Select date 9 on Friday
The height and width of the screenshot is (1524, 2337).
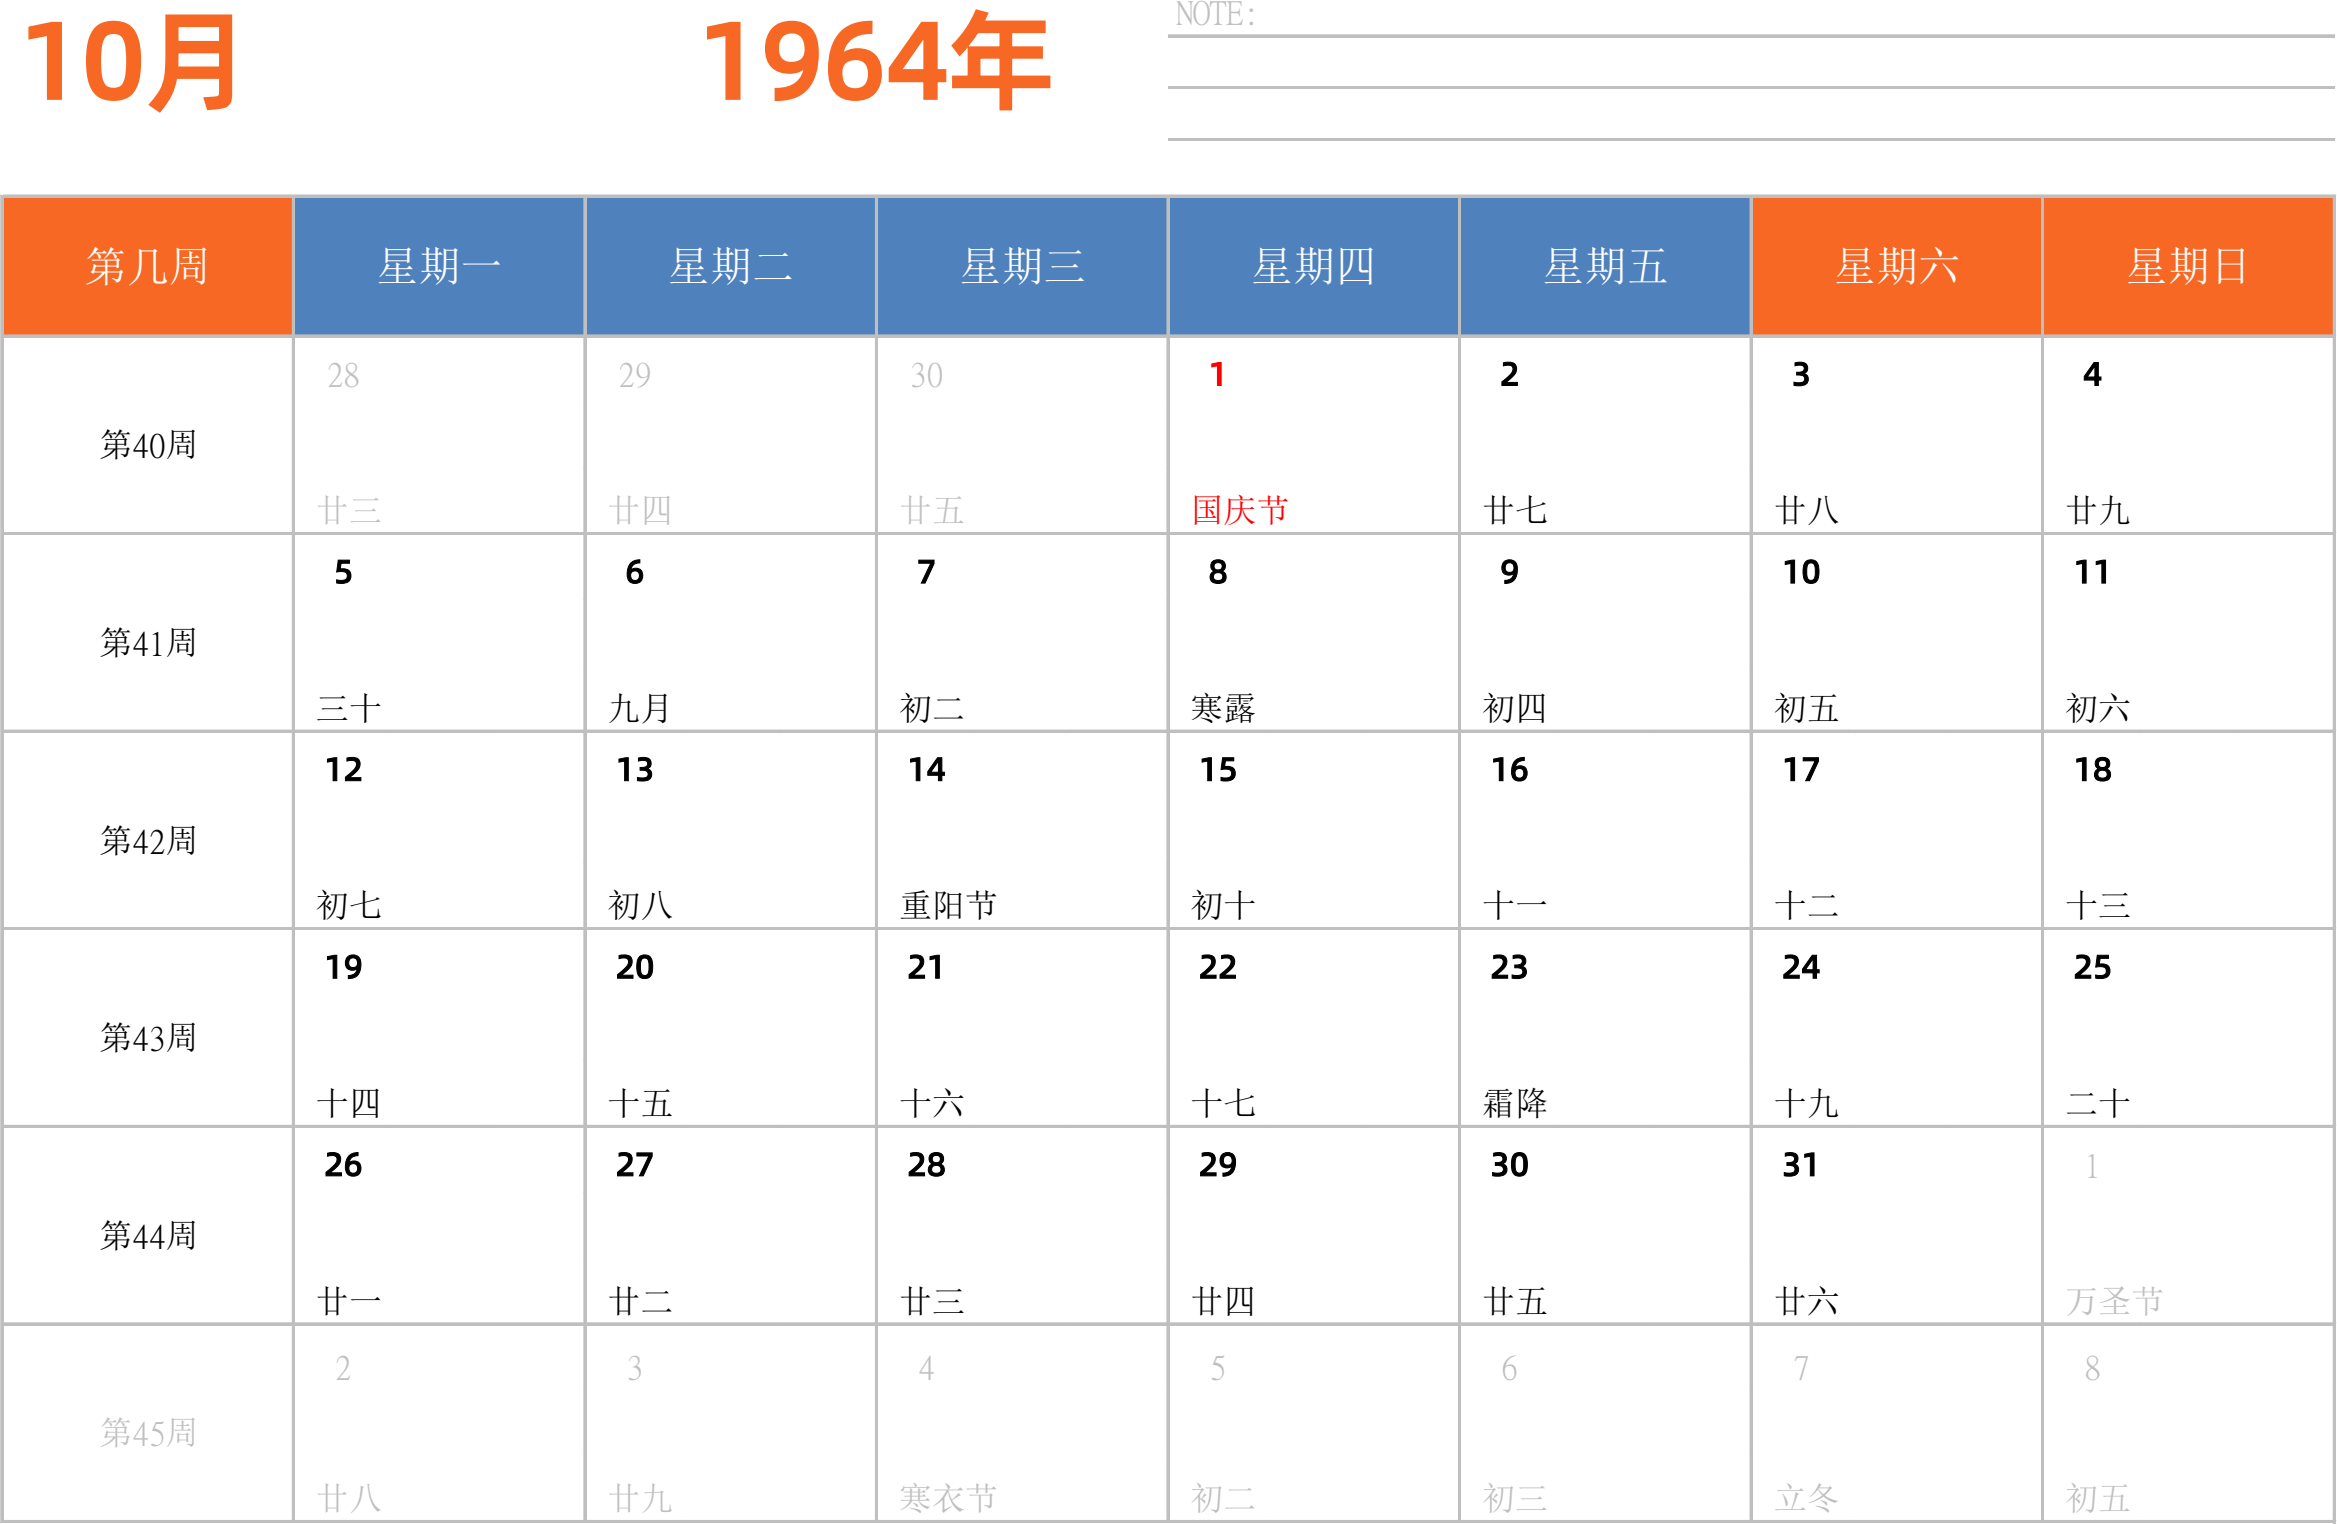1509,572
